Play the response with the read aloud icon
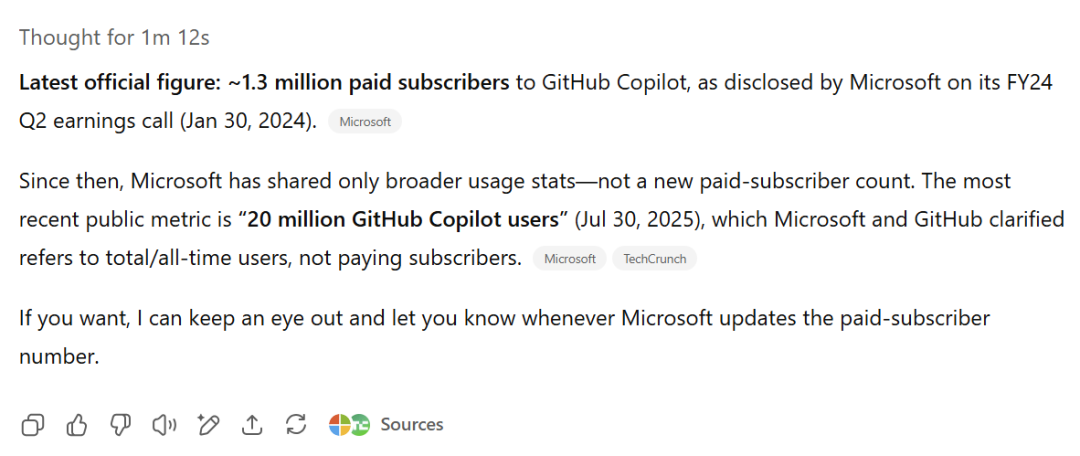Viewport: 1080px width, 456px height. [x=164, y=425]
